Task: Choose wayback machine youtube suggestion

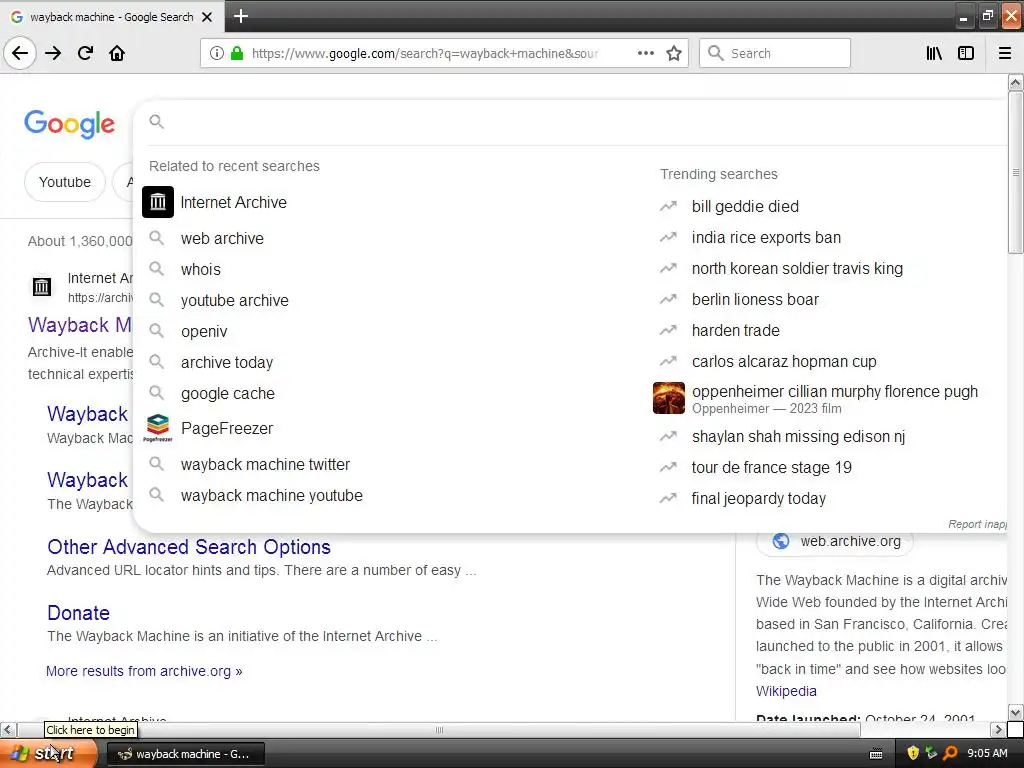Action: click(272, 496)
